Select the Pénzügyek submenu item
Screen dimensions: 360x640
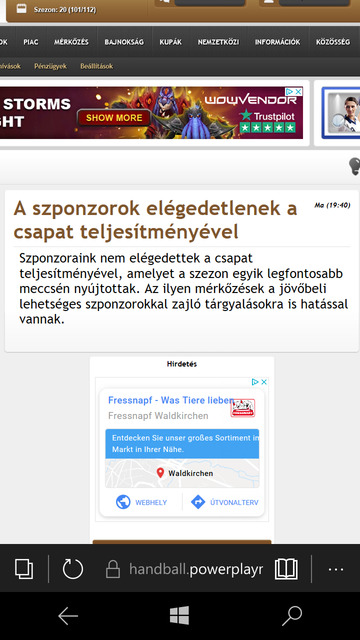tap(51, 66)
